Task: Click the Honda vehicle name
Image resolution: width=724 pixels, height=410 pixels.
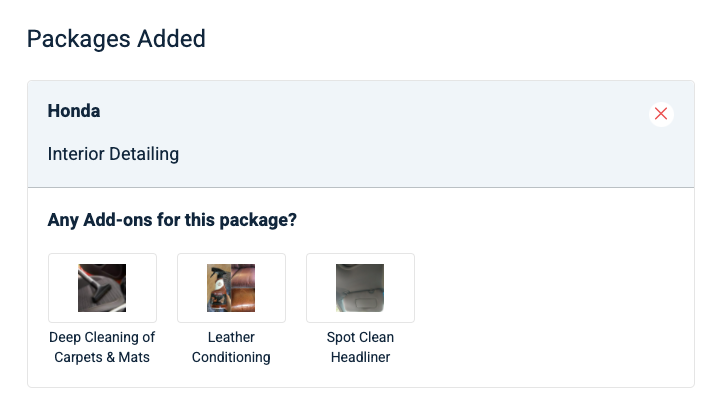Action: tap(74, 111)
